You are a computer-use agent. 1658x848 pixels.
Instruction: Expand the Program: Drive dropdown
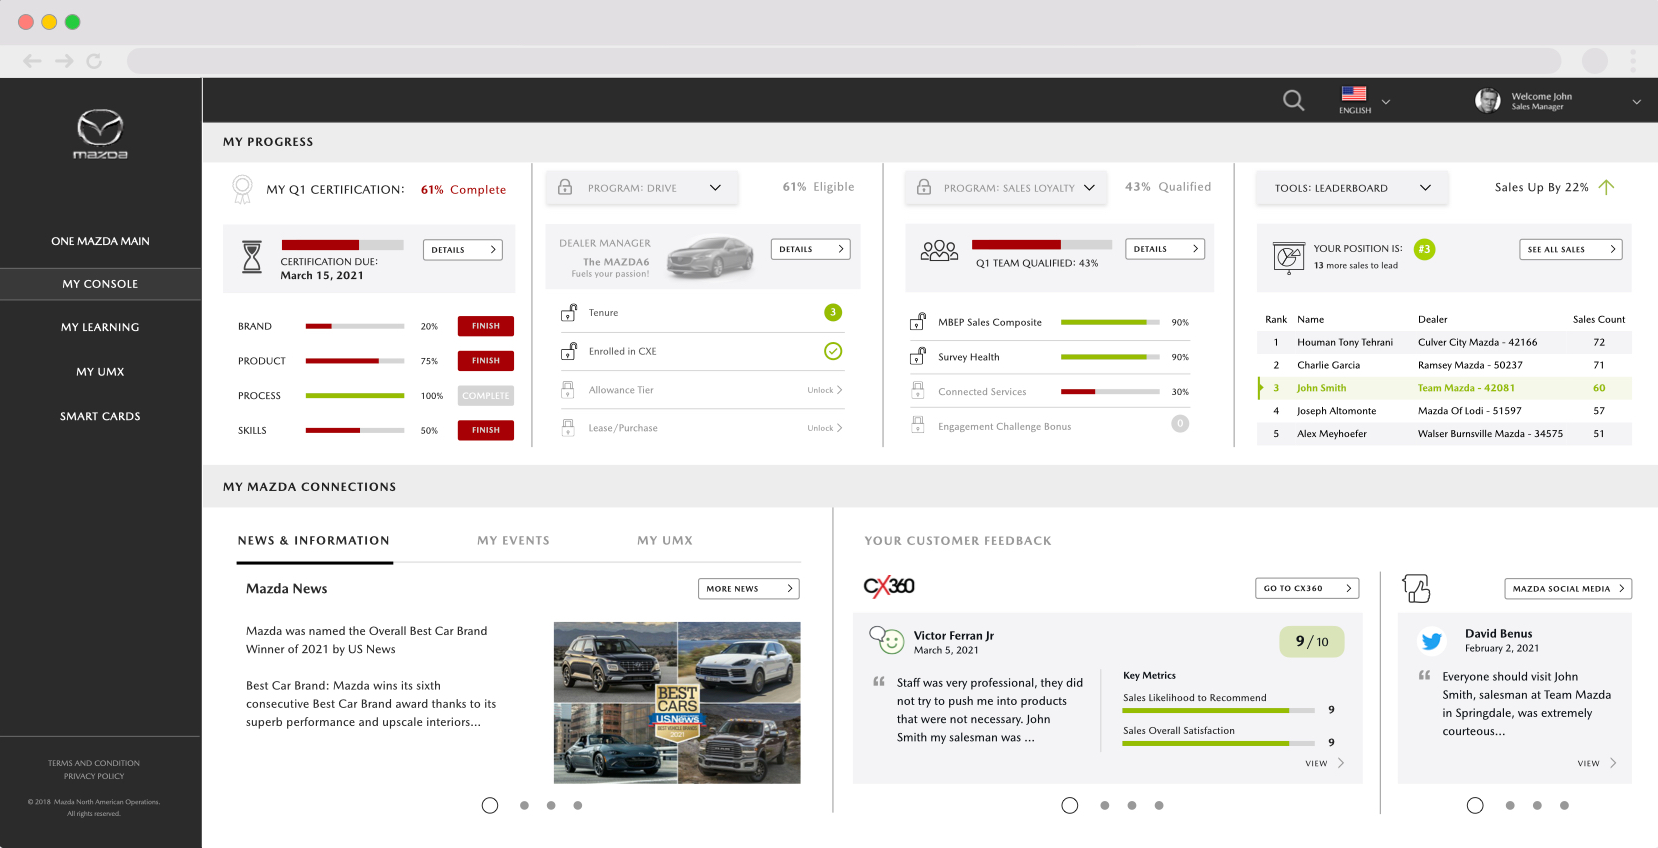click(x=642, y=188)
